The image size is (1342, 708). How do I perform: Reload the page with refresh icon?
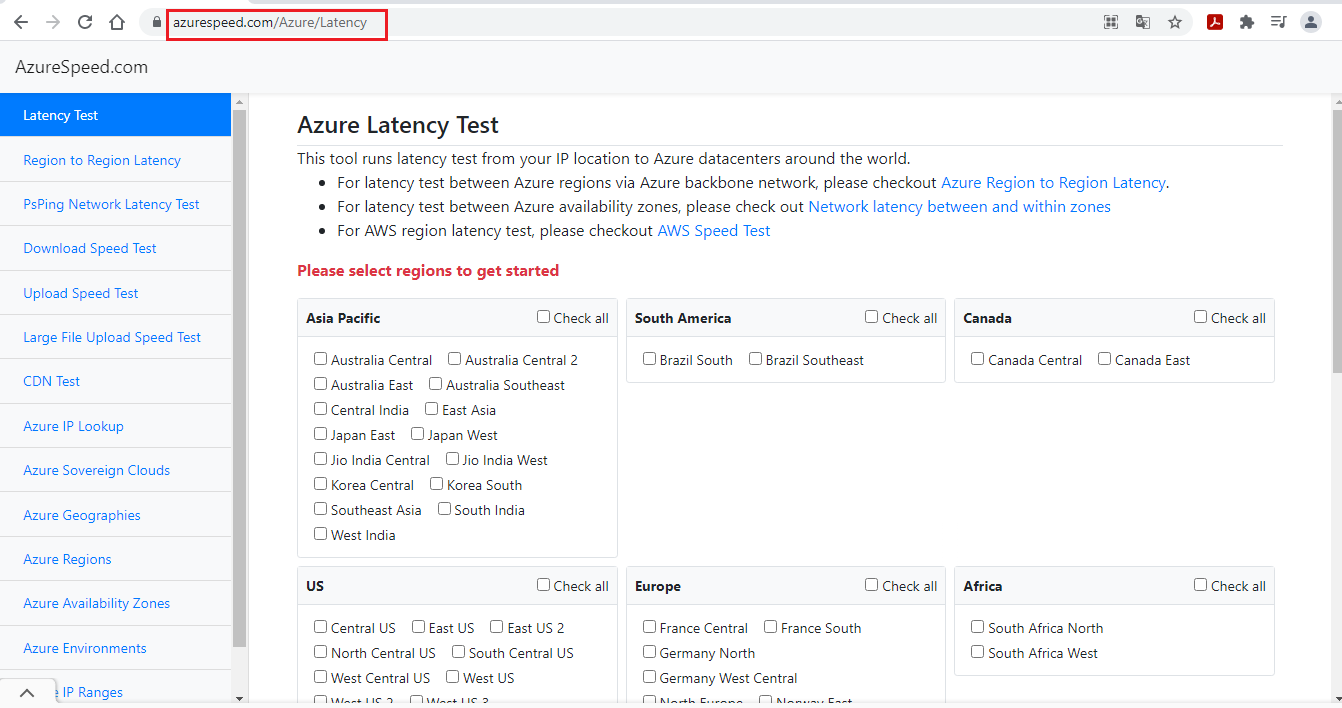[85, 22]
